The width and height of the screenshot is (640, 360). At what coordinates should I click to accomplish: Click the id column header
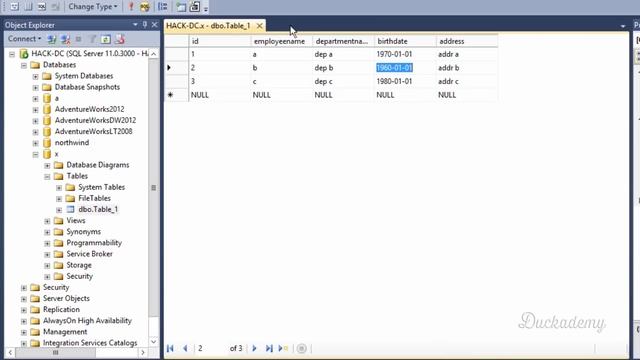point(220,41)
